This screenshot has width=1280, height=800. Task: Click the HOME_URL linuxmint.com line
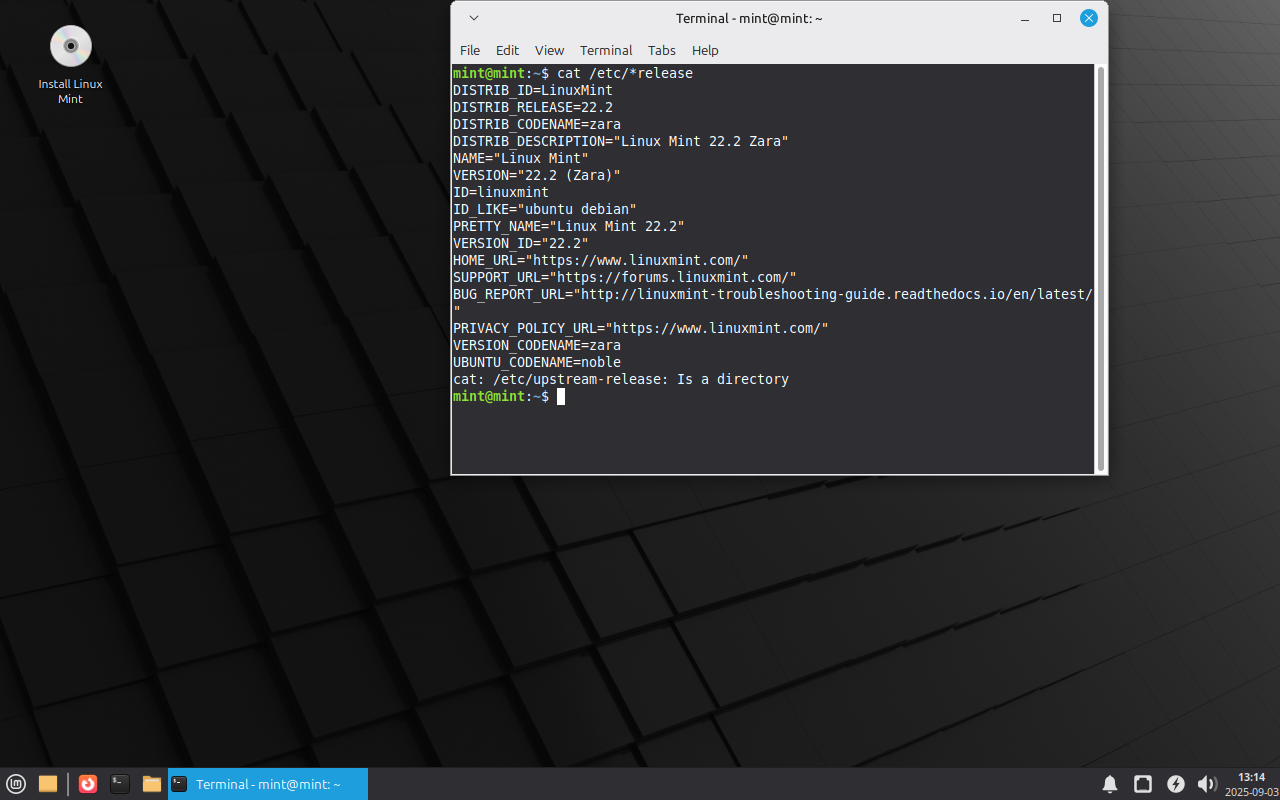click(601, 260)
